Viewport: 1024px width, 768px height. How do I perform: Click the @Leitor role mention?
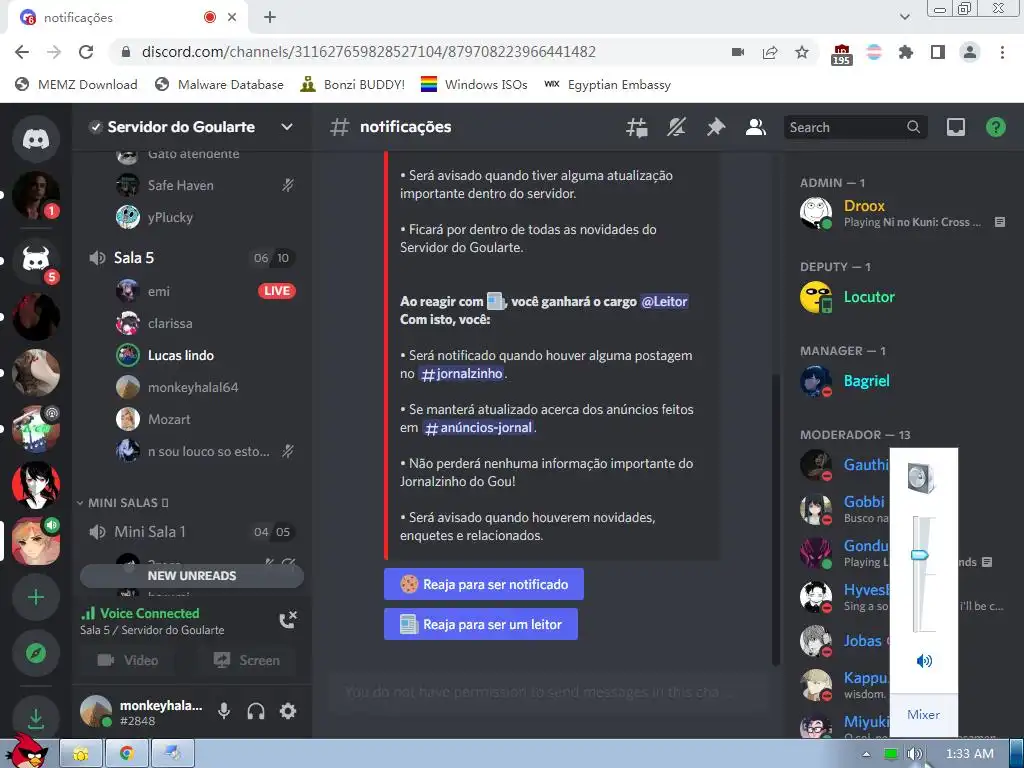(x=664, y=302)
